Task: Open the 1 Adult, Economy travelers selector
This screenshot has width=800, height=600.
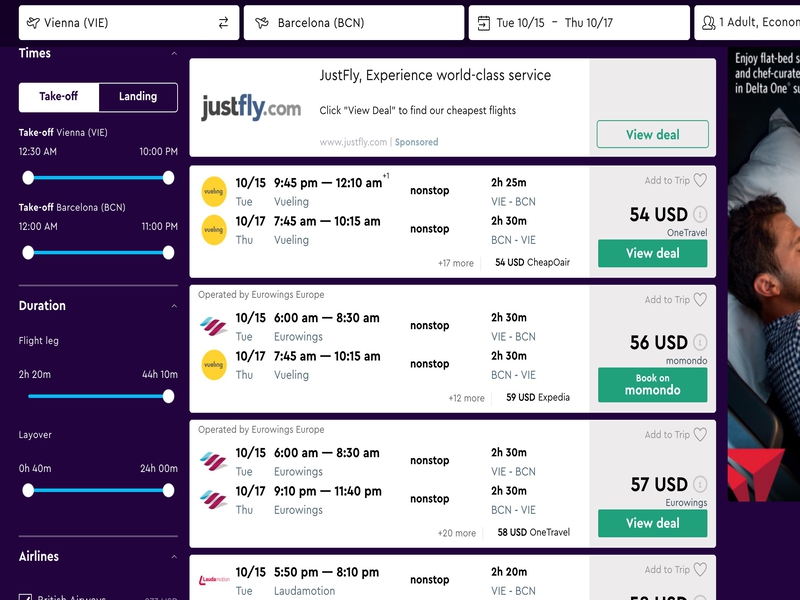Action: (747, 23)
